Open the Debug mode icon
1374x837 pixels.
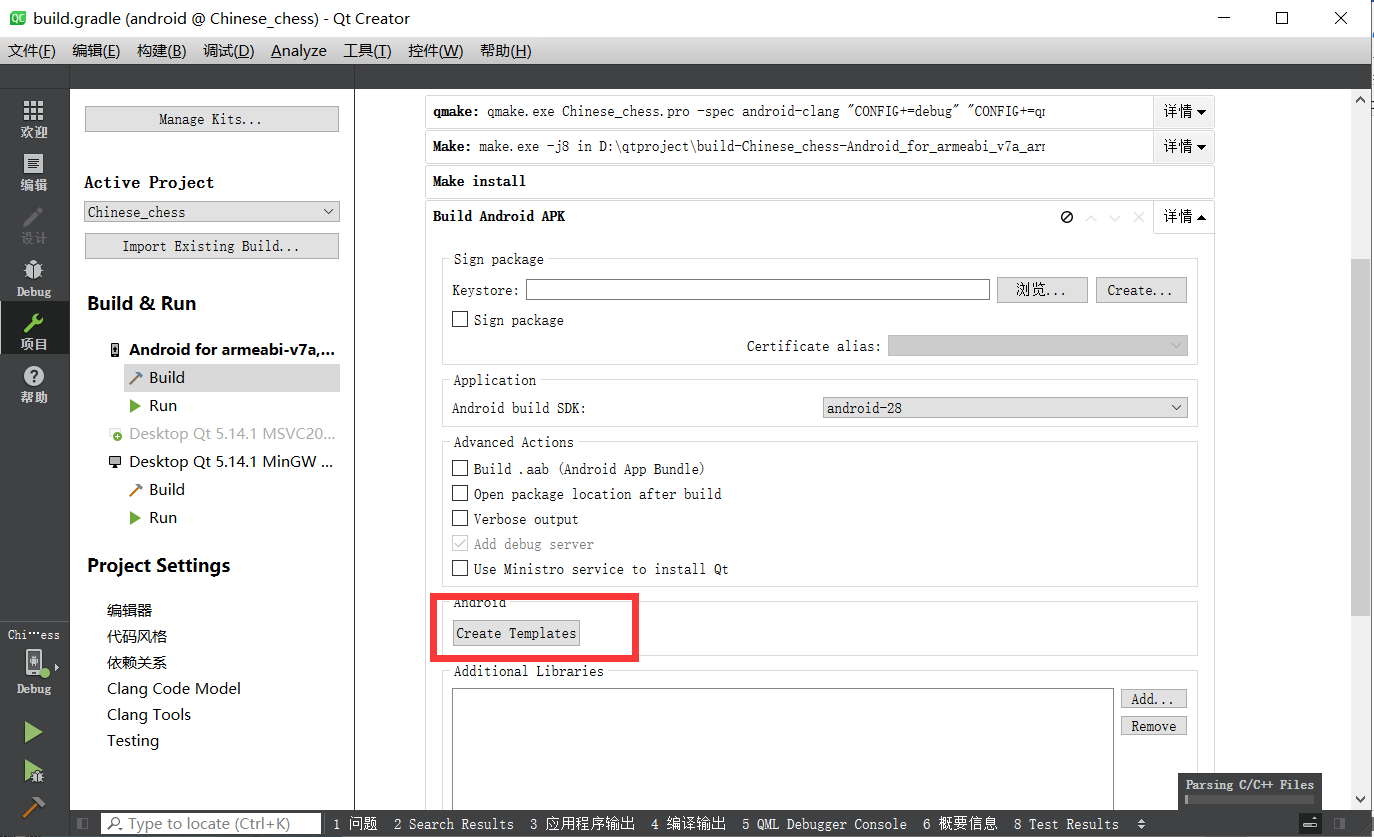(33, 270)
